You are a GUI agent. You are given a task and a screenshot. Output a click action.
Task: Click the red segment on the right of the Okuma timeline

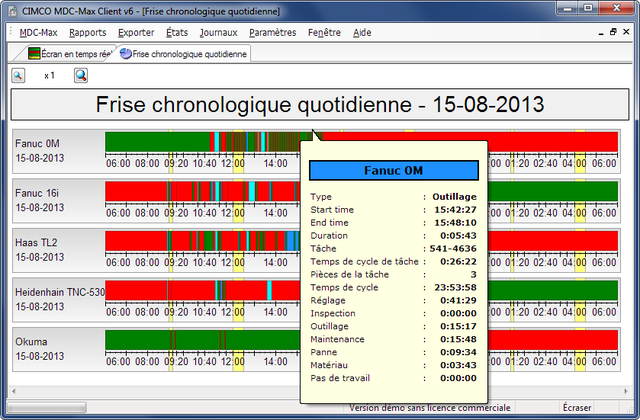coord(553,340)
